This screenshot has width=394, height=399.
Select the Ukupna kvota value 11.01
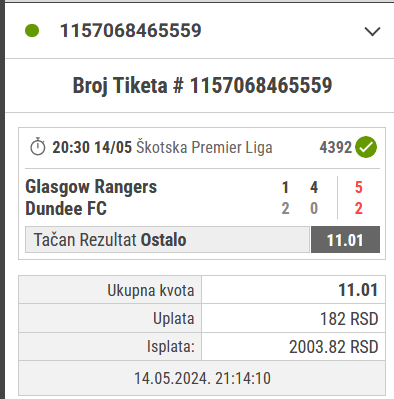click(358, 290)
